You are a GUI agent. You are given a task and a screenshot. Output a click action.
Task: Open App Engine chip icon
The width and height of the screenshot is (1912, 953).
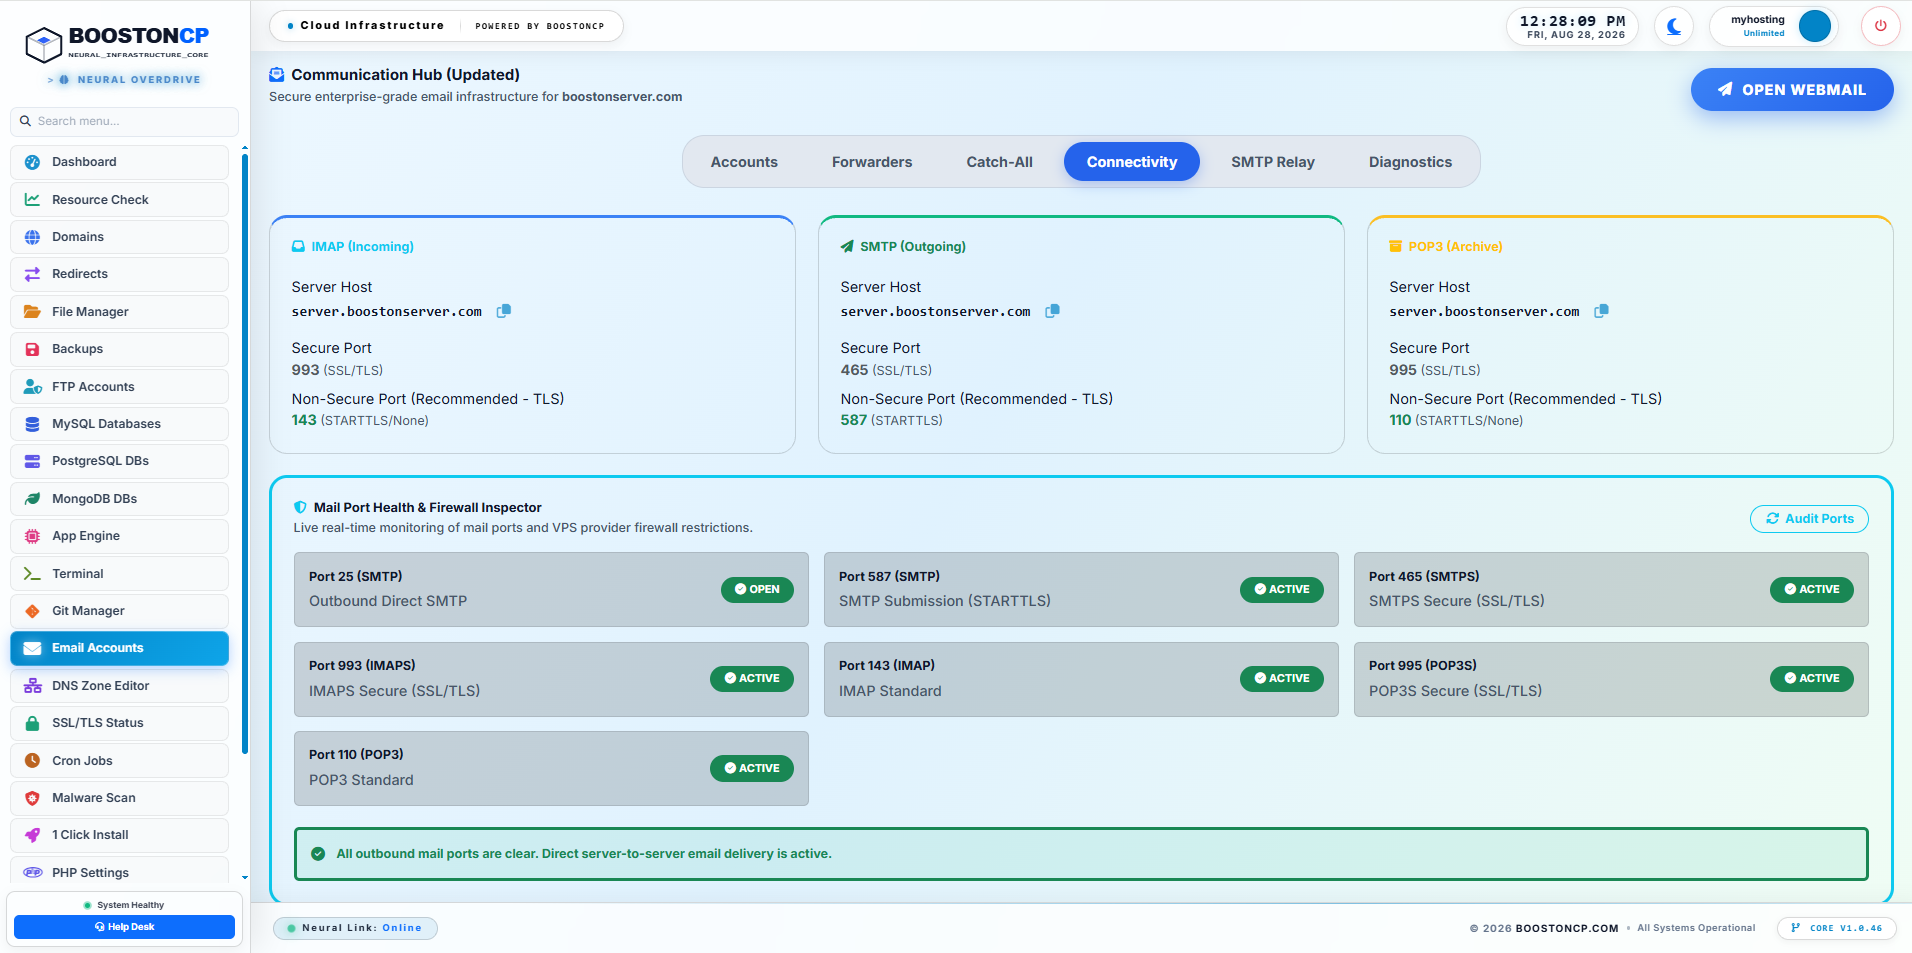coord(32,536)
